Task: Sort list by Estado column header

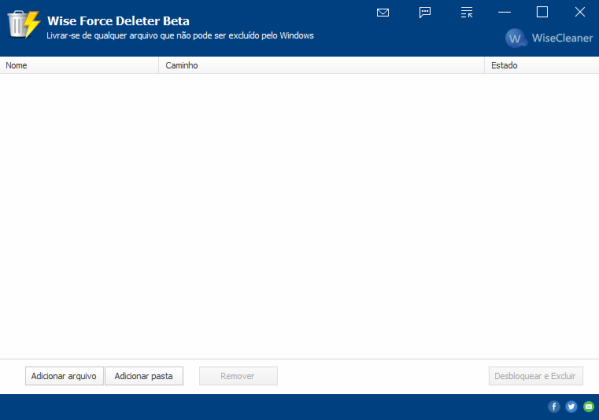Action: 542,65
